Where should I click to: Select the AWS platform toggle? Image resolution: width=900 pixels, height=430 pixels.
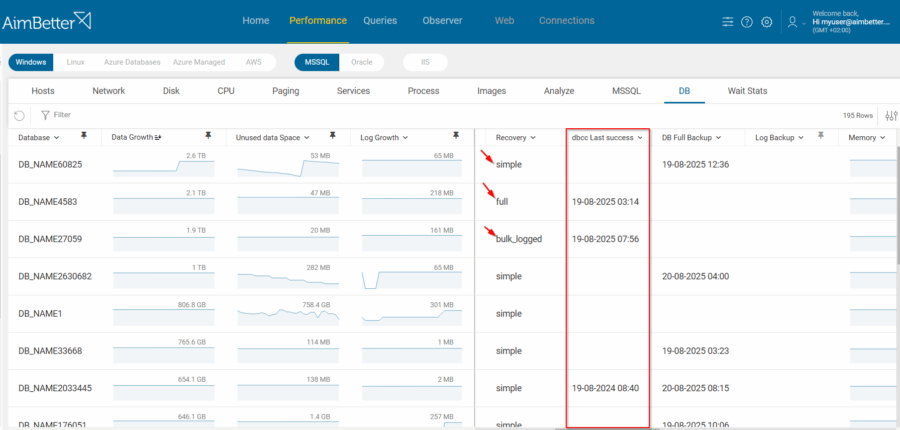[x=254, y=62]
